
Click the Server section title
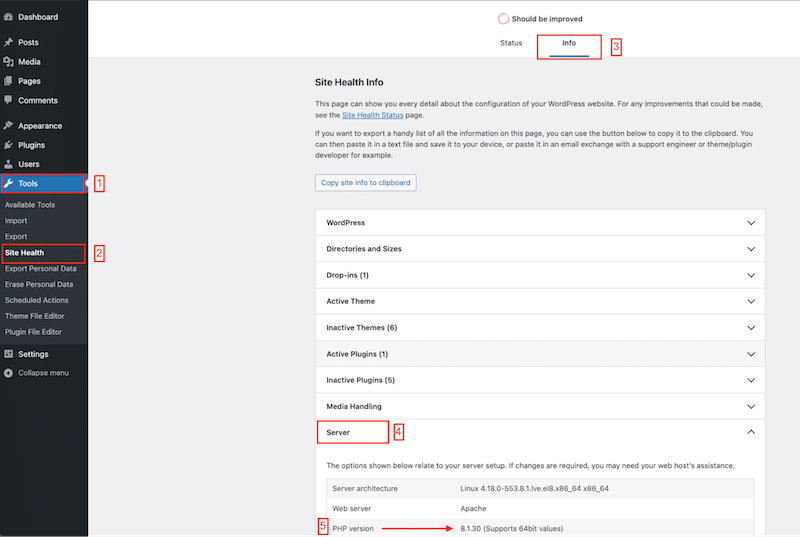(x=338, y=432)
